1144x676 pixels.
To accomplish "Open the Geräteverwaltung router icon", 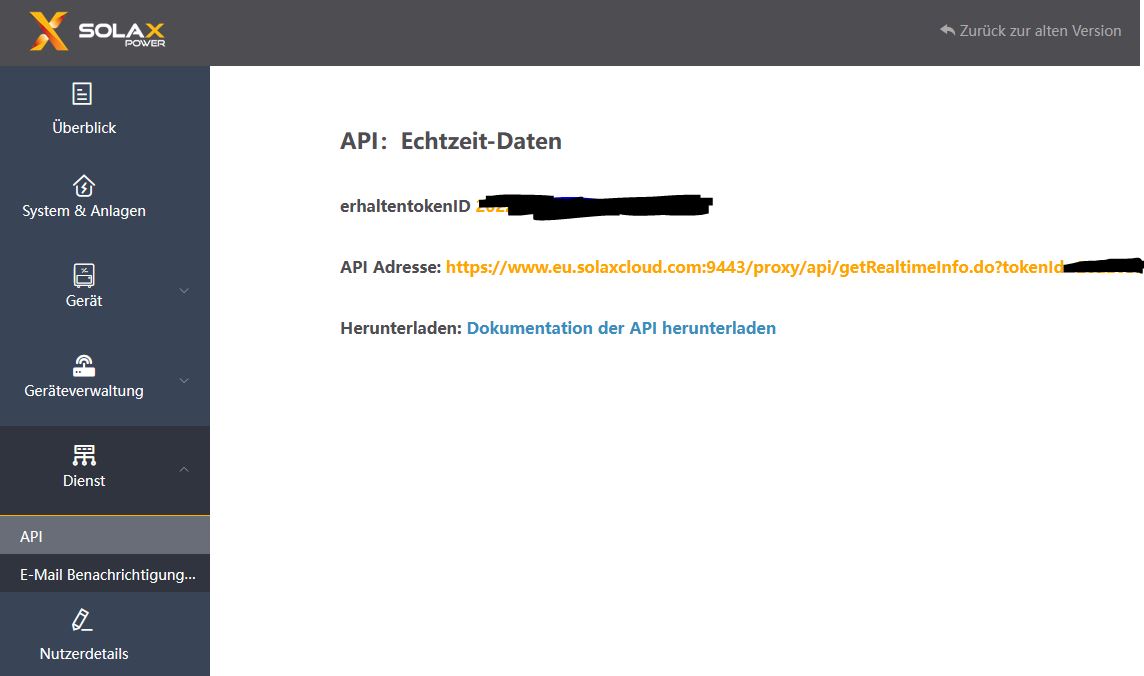I will pyautogui.click(x=84, y=365).
